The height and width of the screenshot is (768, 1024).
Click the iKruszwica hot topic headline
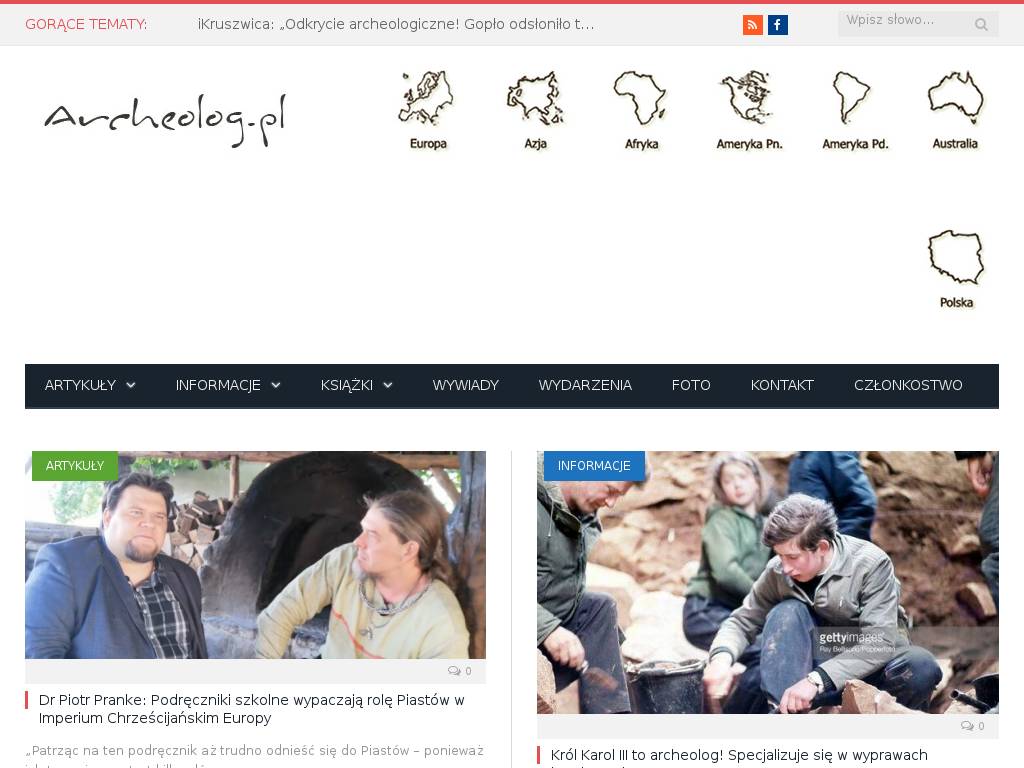click(396, 24)
